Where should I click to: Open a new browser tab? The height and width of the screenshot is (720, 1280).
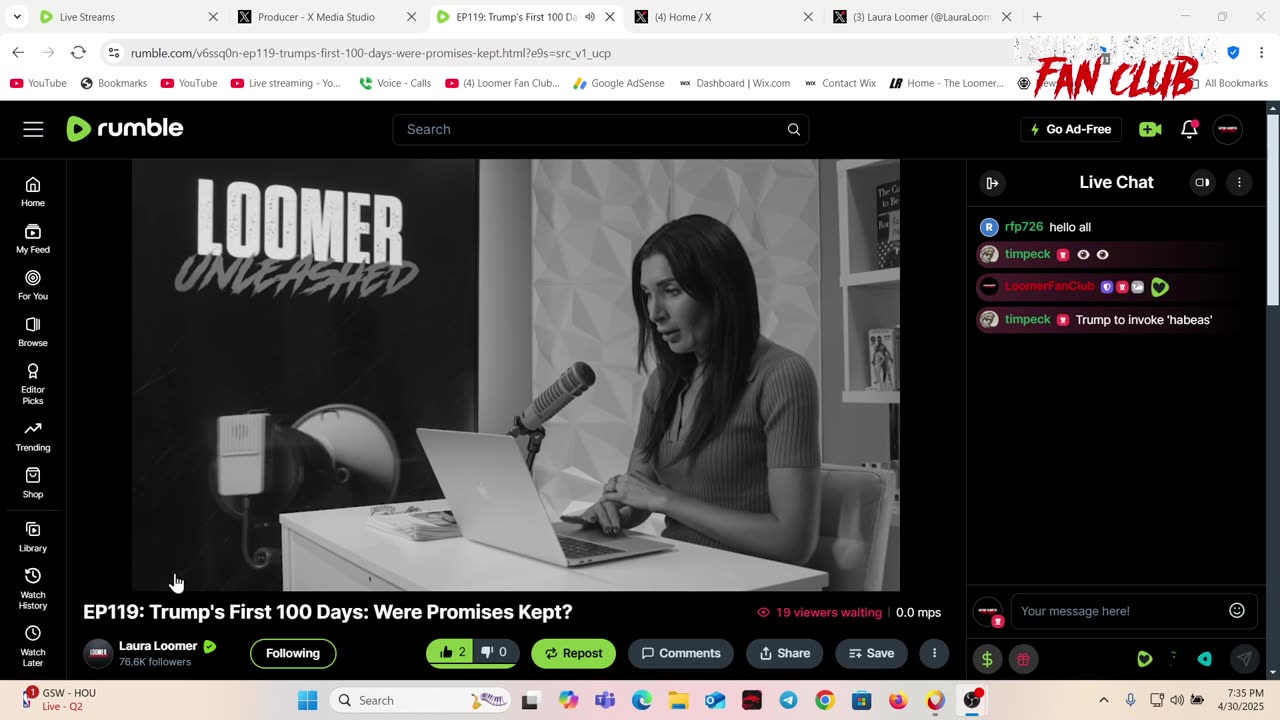point(1037,17)
